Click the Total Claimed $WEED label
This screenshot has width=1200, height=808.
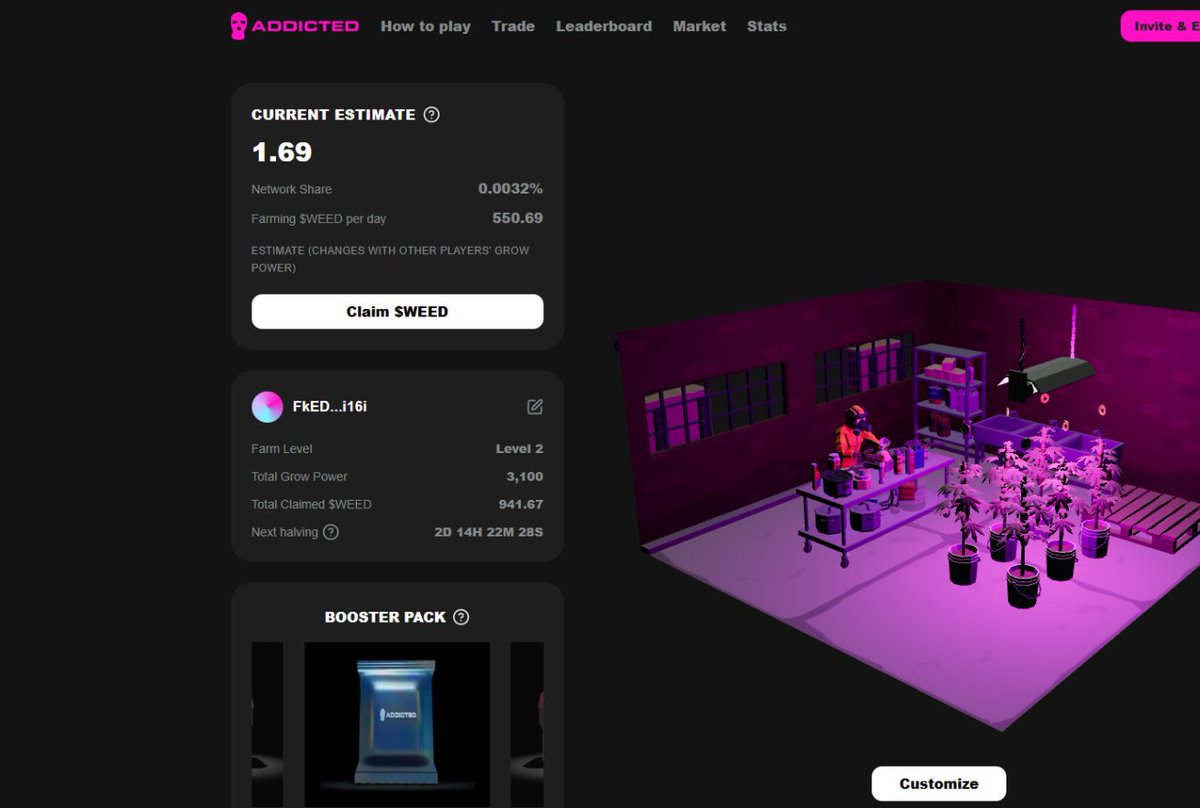pyautogui.click(x=311, y=505)
